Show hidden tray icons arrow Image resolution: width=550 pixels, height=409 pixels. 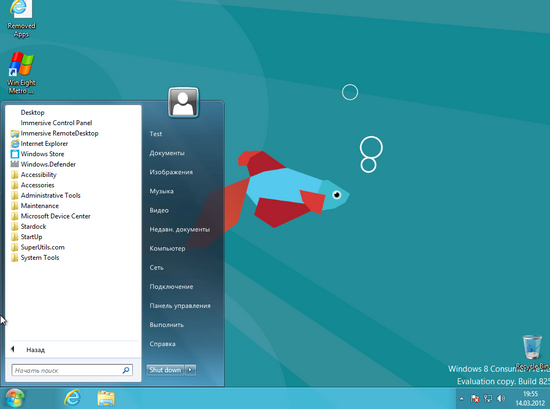pos(462,398)
